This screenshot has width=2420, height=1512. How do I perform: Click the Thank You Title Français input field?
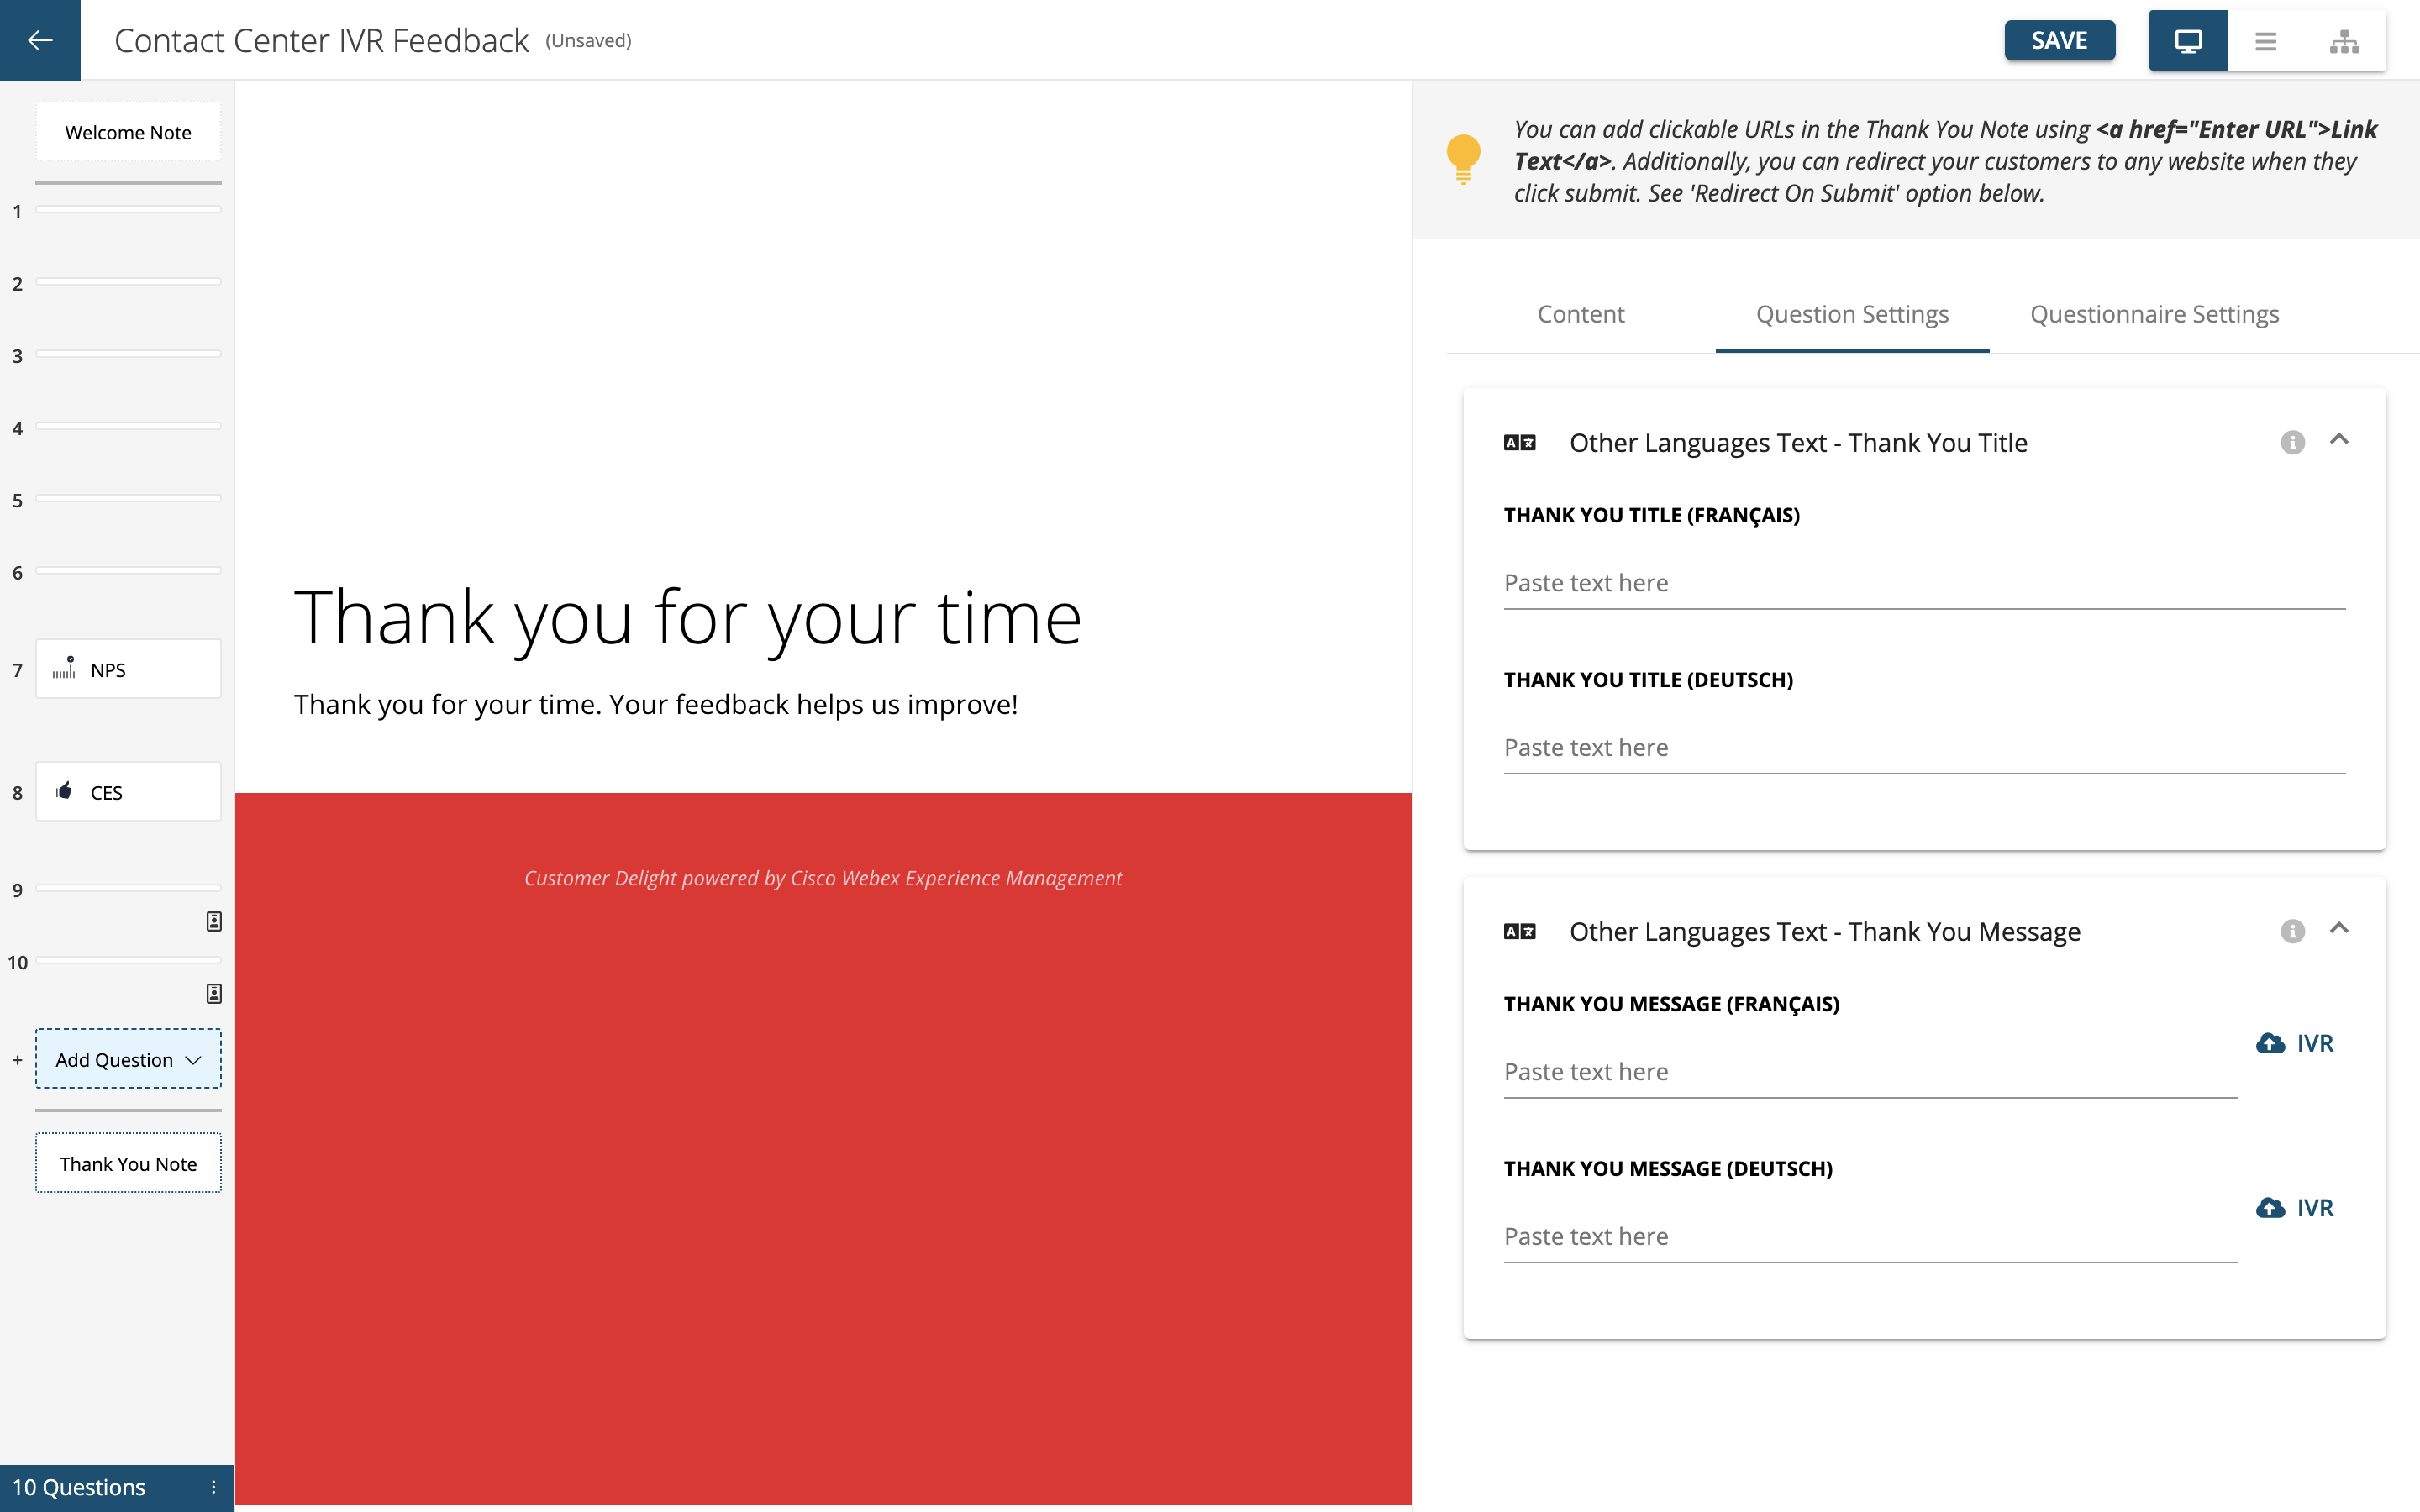click(x=1922, y=582)
